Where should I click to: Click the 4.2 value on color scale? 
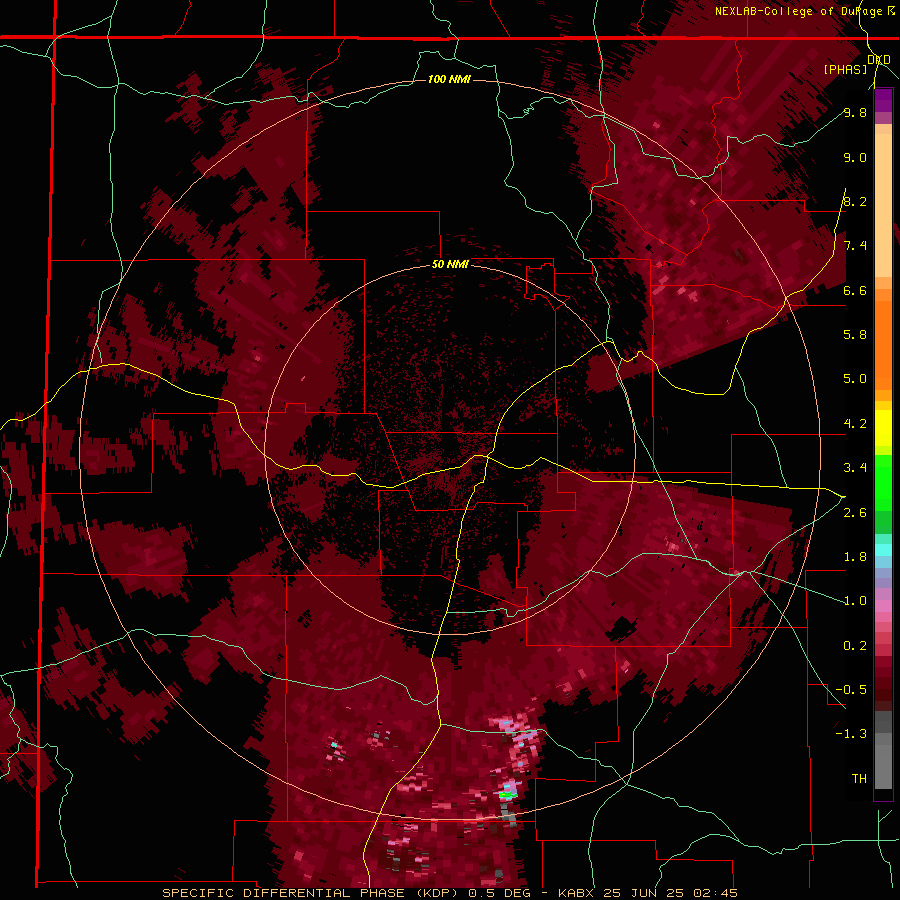tap(855, 424)
